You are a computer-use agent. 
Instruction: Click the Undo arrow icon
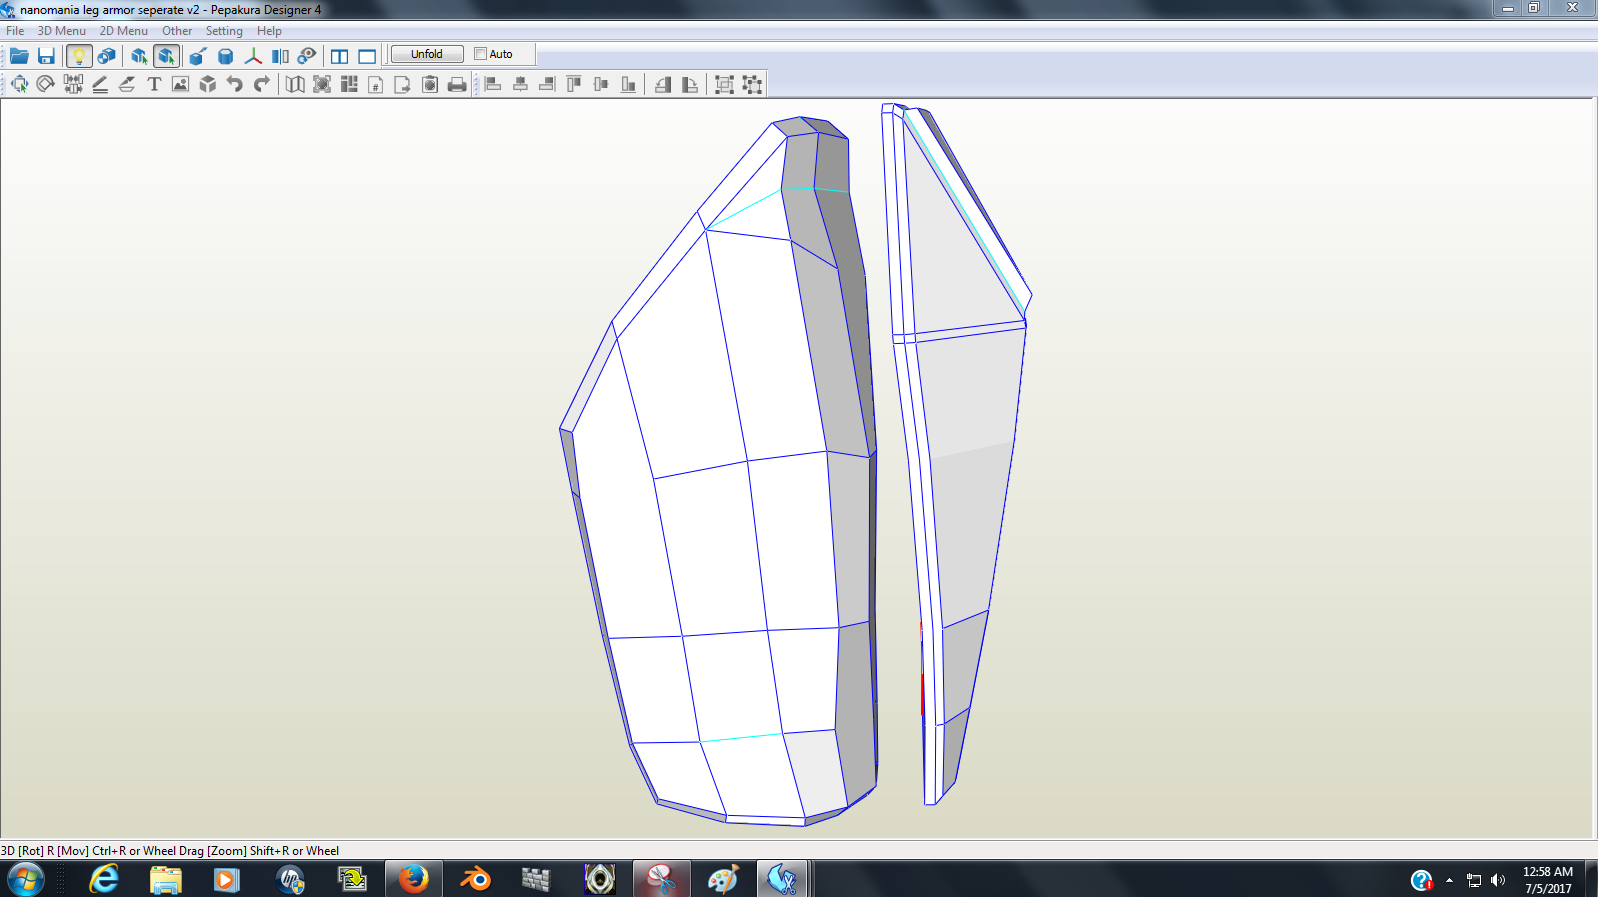point(235,85)
